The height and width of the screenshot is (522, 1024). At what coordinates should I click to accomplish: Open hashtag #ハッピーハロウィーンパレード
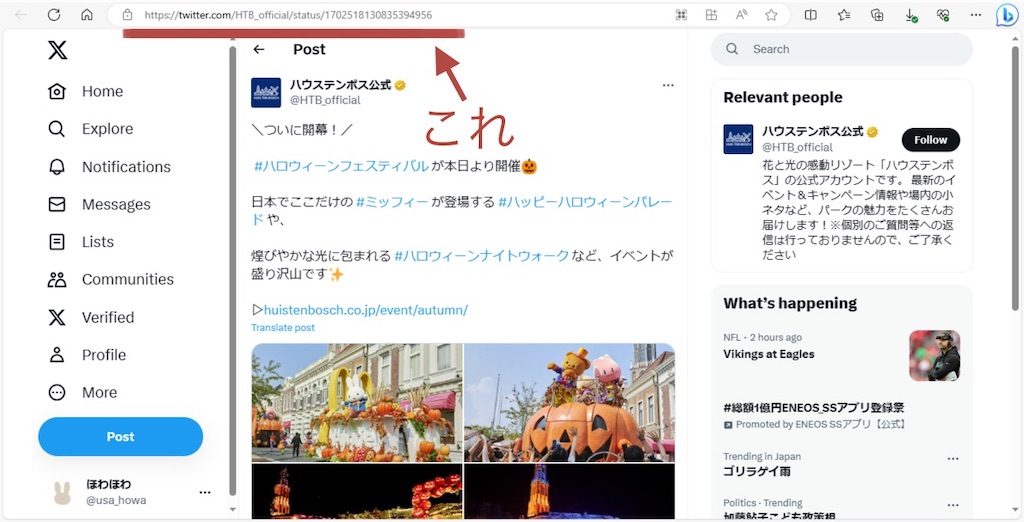click(x=585, y=202)
